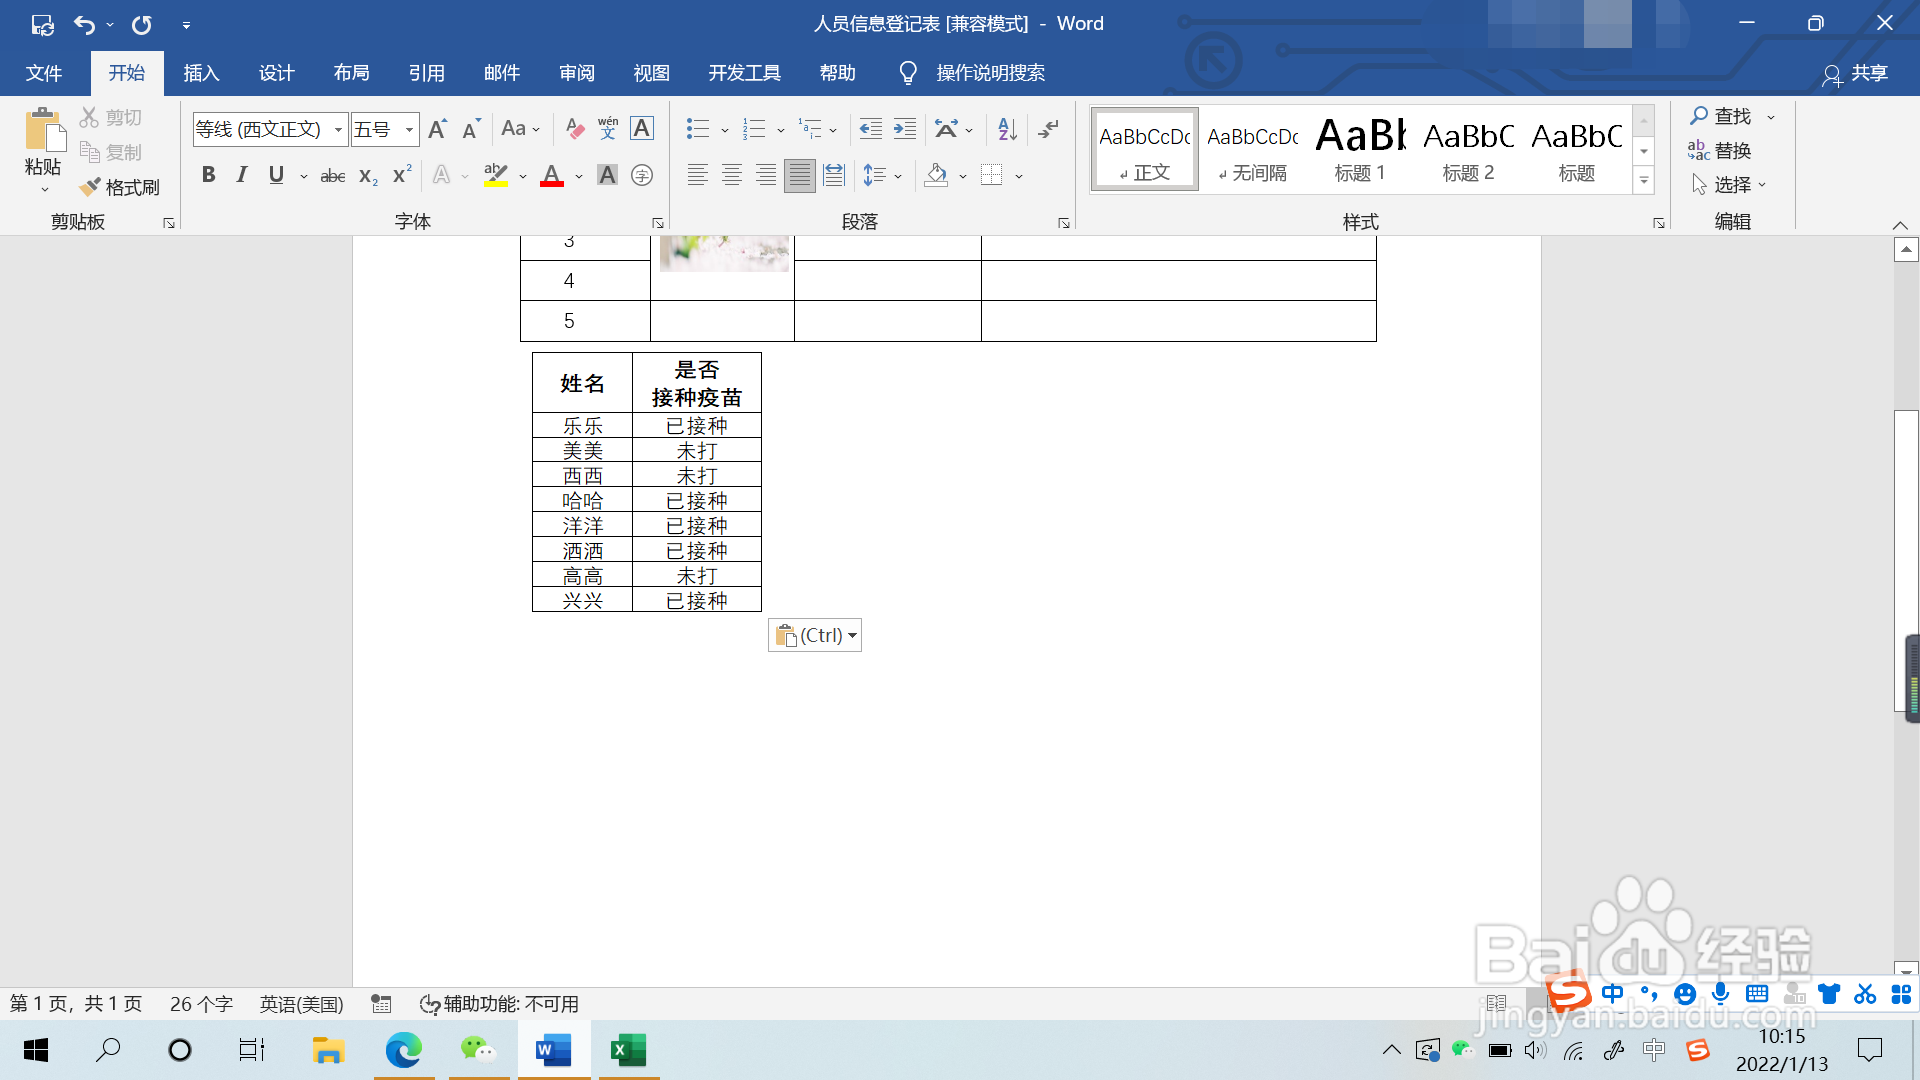Click the Bullets list icon
Image resolution: width=1920 pixels, height=1080 pixels.
(697, 129)
